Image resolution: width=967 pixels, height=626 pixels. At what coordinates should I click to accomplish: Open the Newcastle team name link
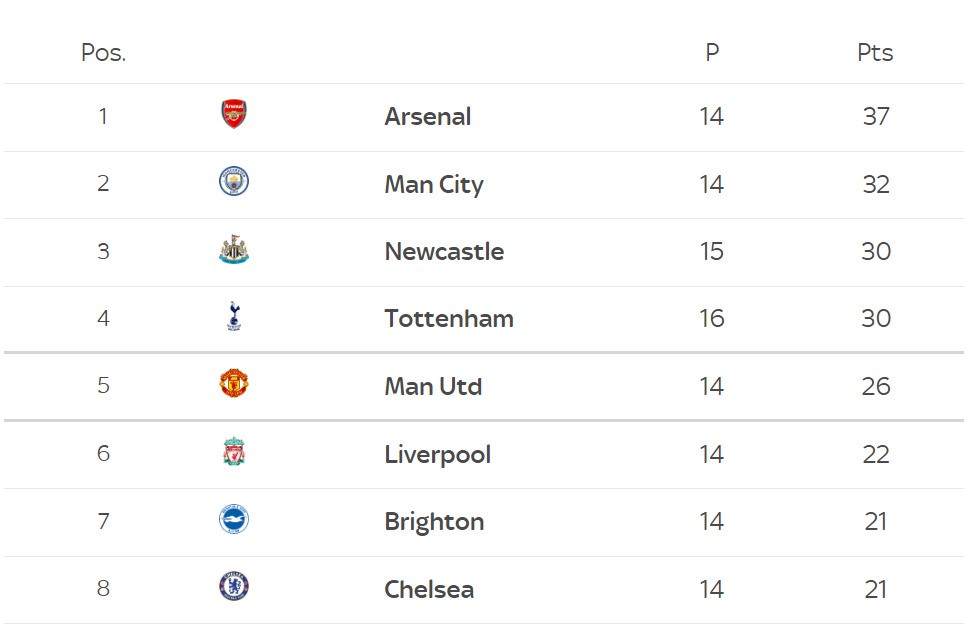pos(444,251)
